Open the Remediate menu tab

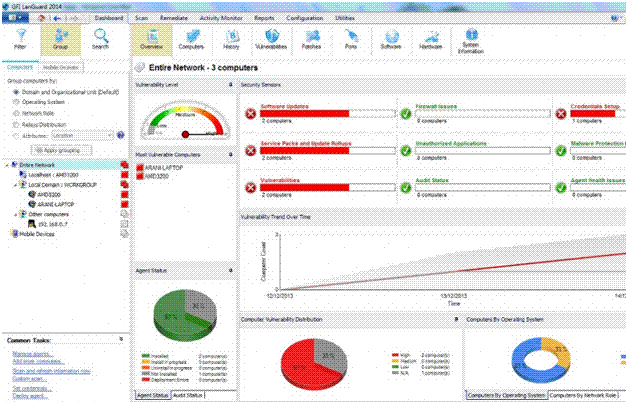click(174, 18)
